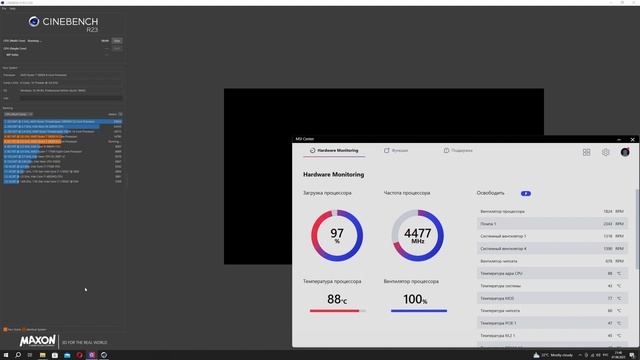The width and height of the screenshot is (640, 360).
Task: Open the notification center icon
Action: click(632, 355)
